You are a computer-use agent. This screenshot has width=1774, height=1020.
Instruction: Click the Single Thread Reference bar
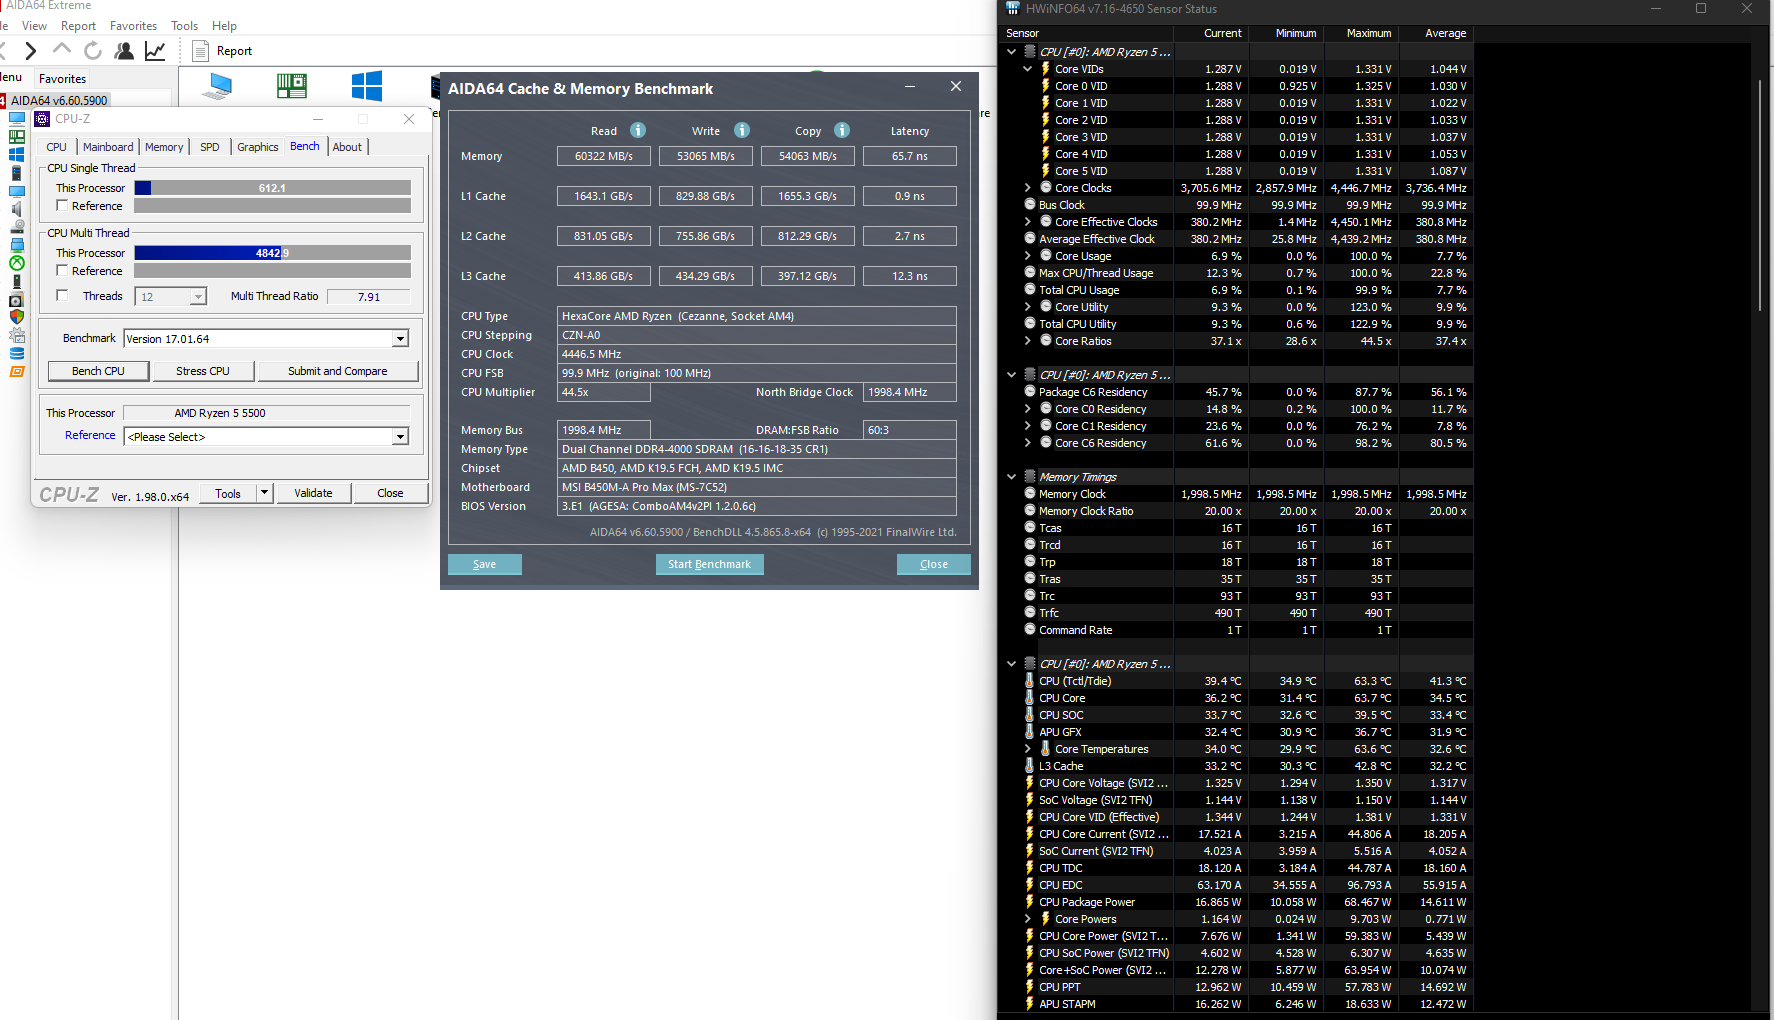click(x=272, y=205)
